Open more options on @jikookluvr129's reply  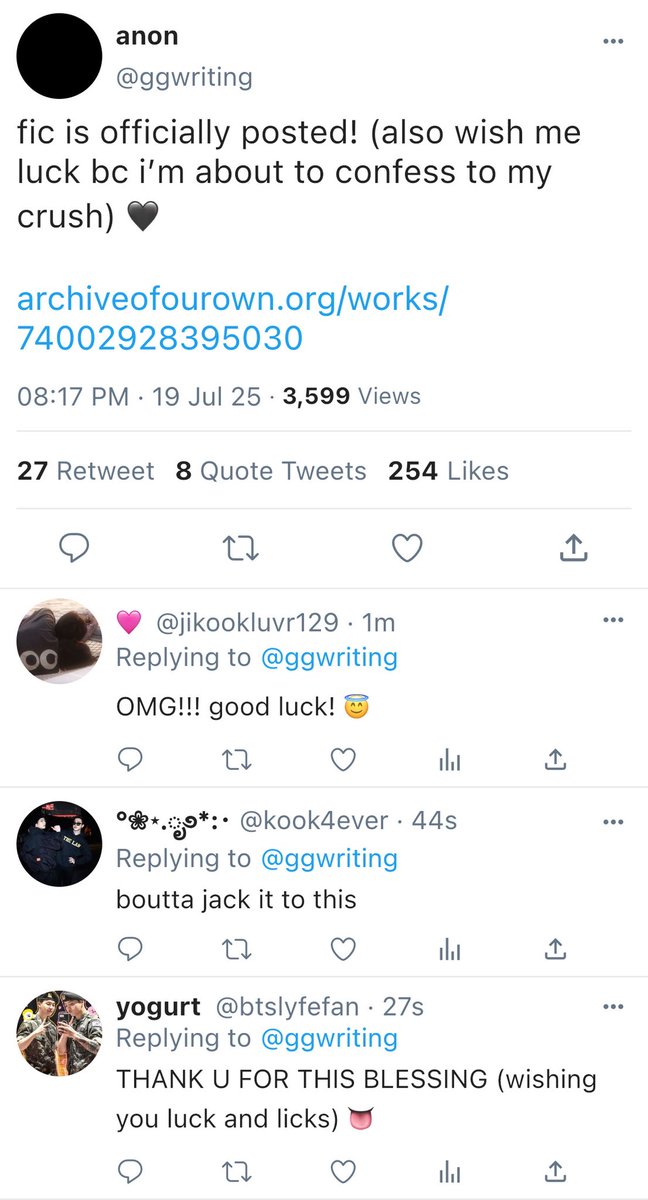point(613,621)
